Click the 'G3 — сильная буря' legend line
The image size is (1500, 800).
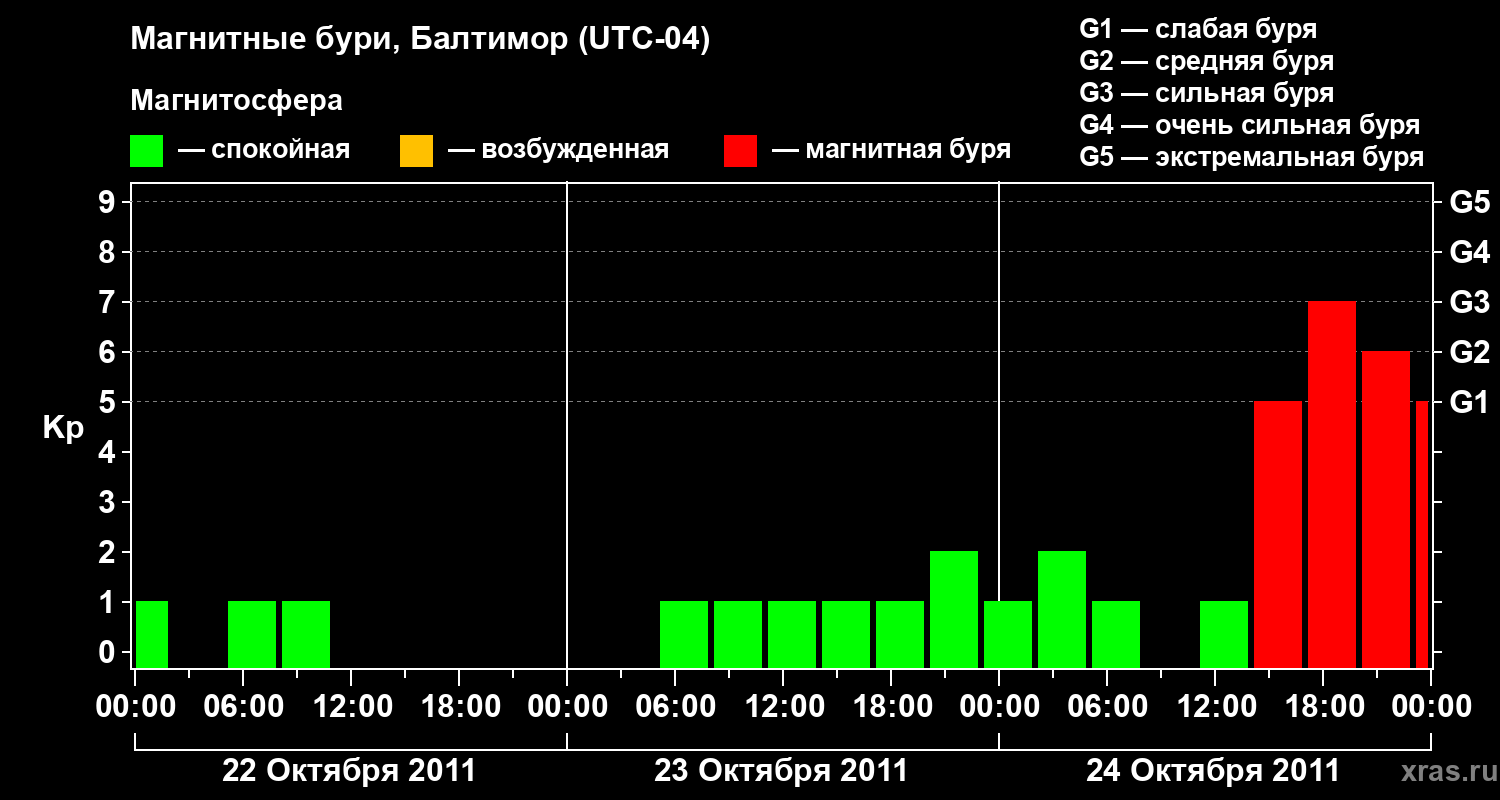point(1207,93)
